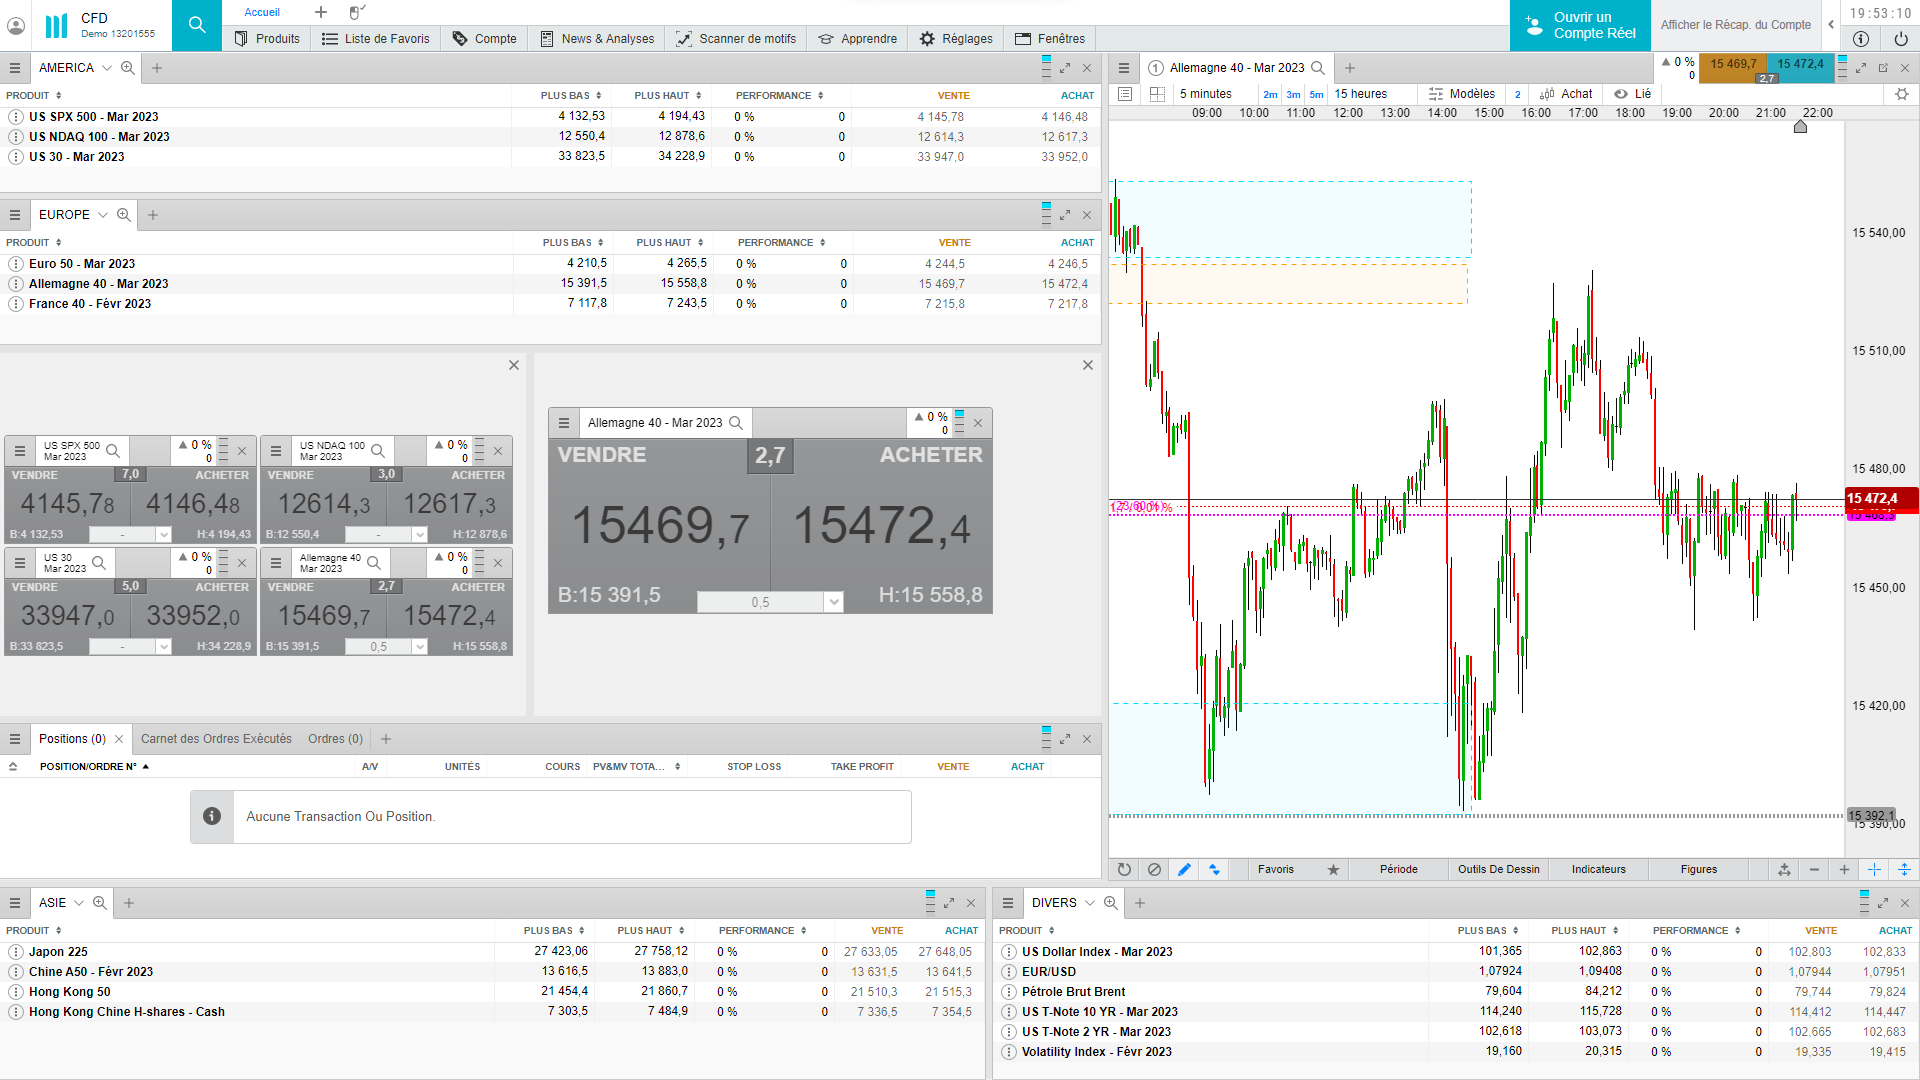
Task: Click the chart refresh icon
Action: point(1124,869)
